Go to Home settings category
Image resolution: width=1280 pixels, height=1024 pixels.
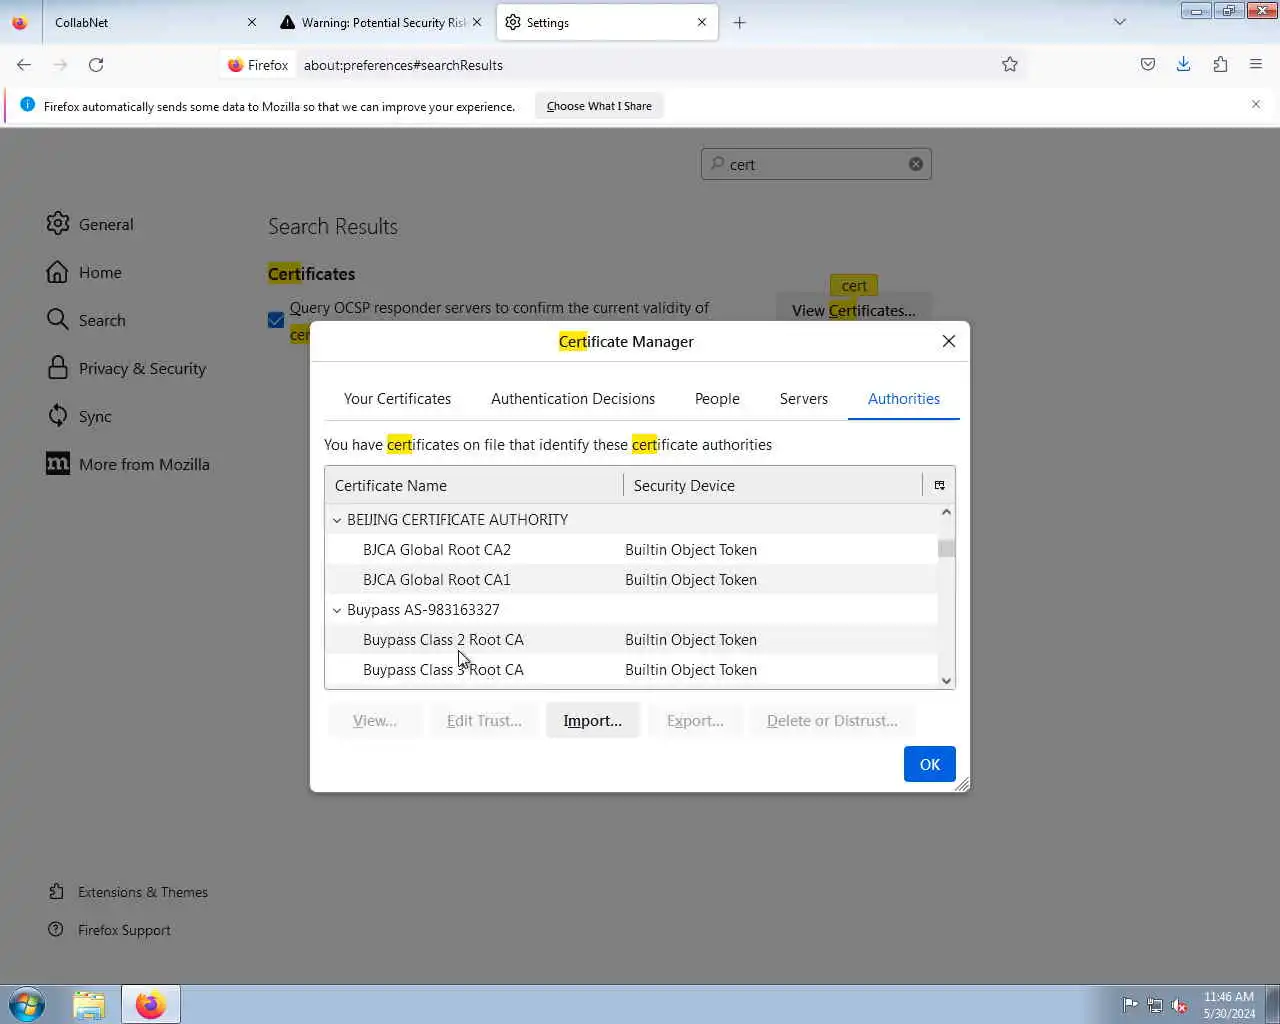pos(84,272)
